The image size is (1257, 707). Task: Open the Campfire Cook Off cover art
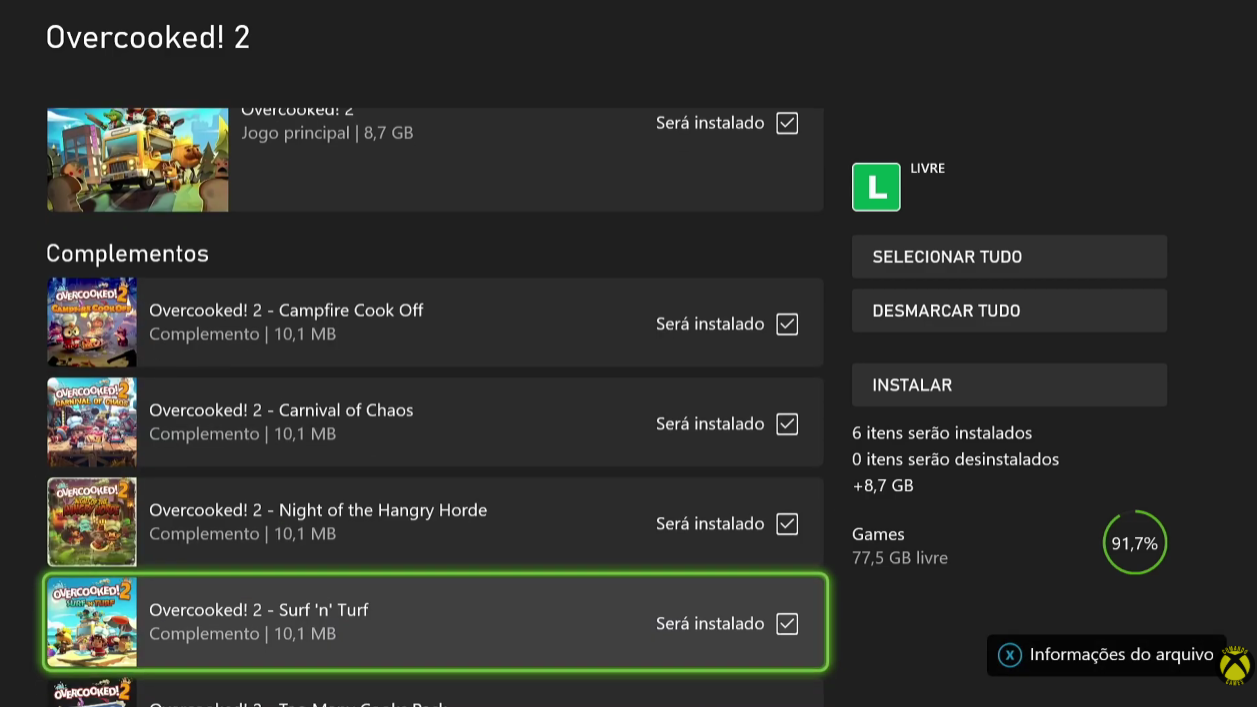(92, 322)
